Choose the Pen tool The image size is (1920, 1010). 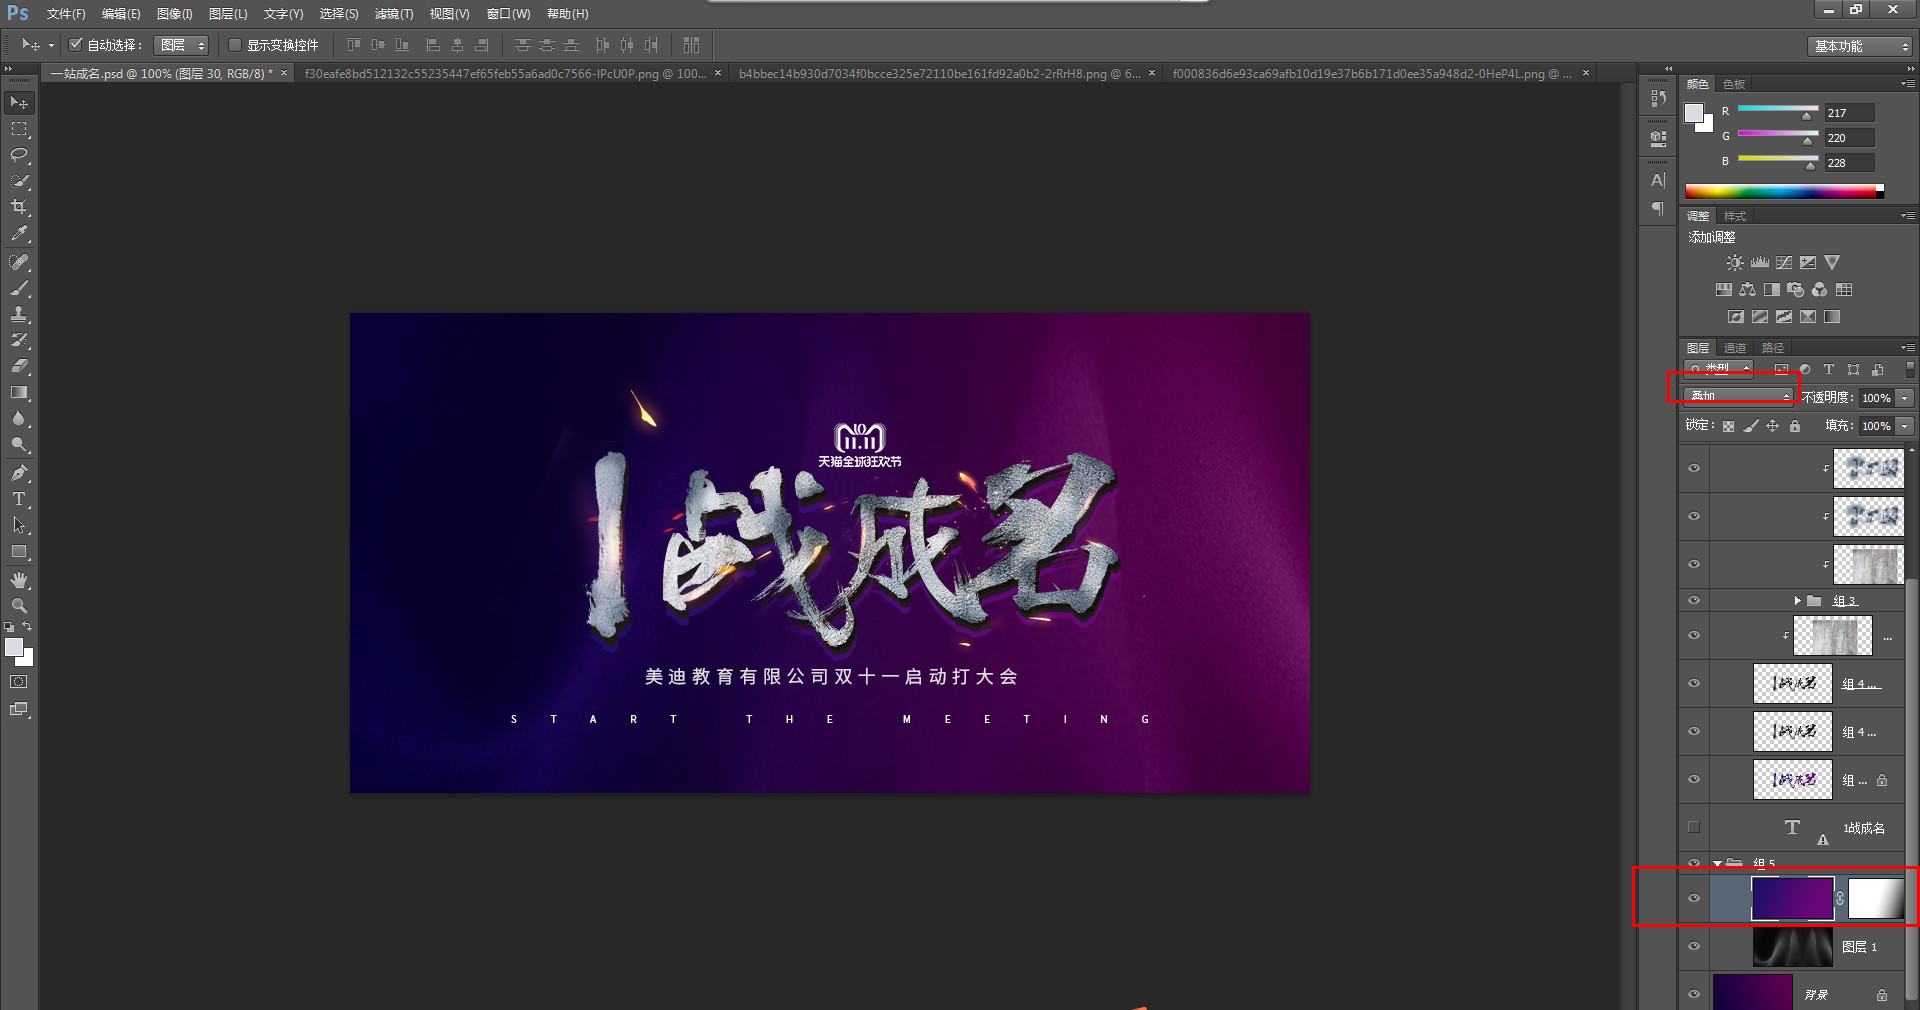click(18, 472)
